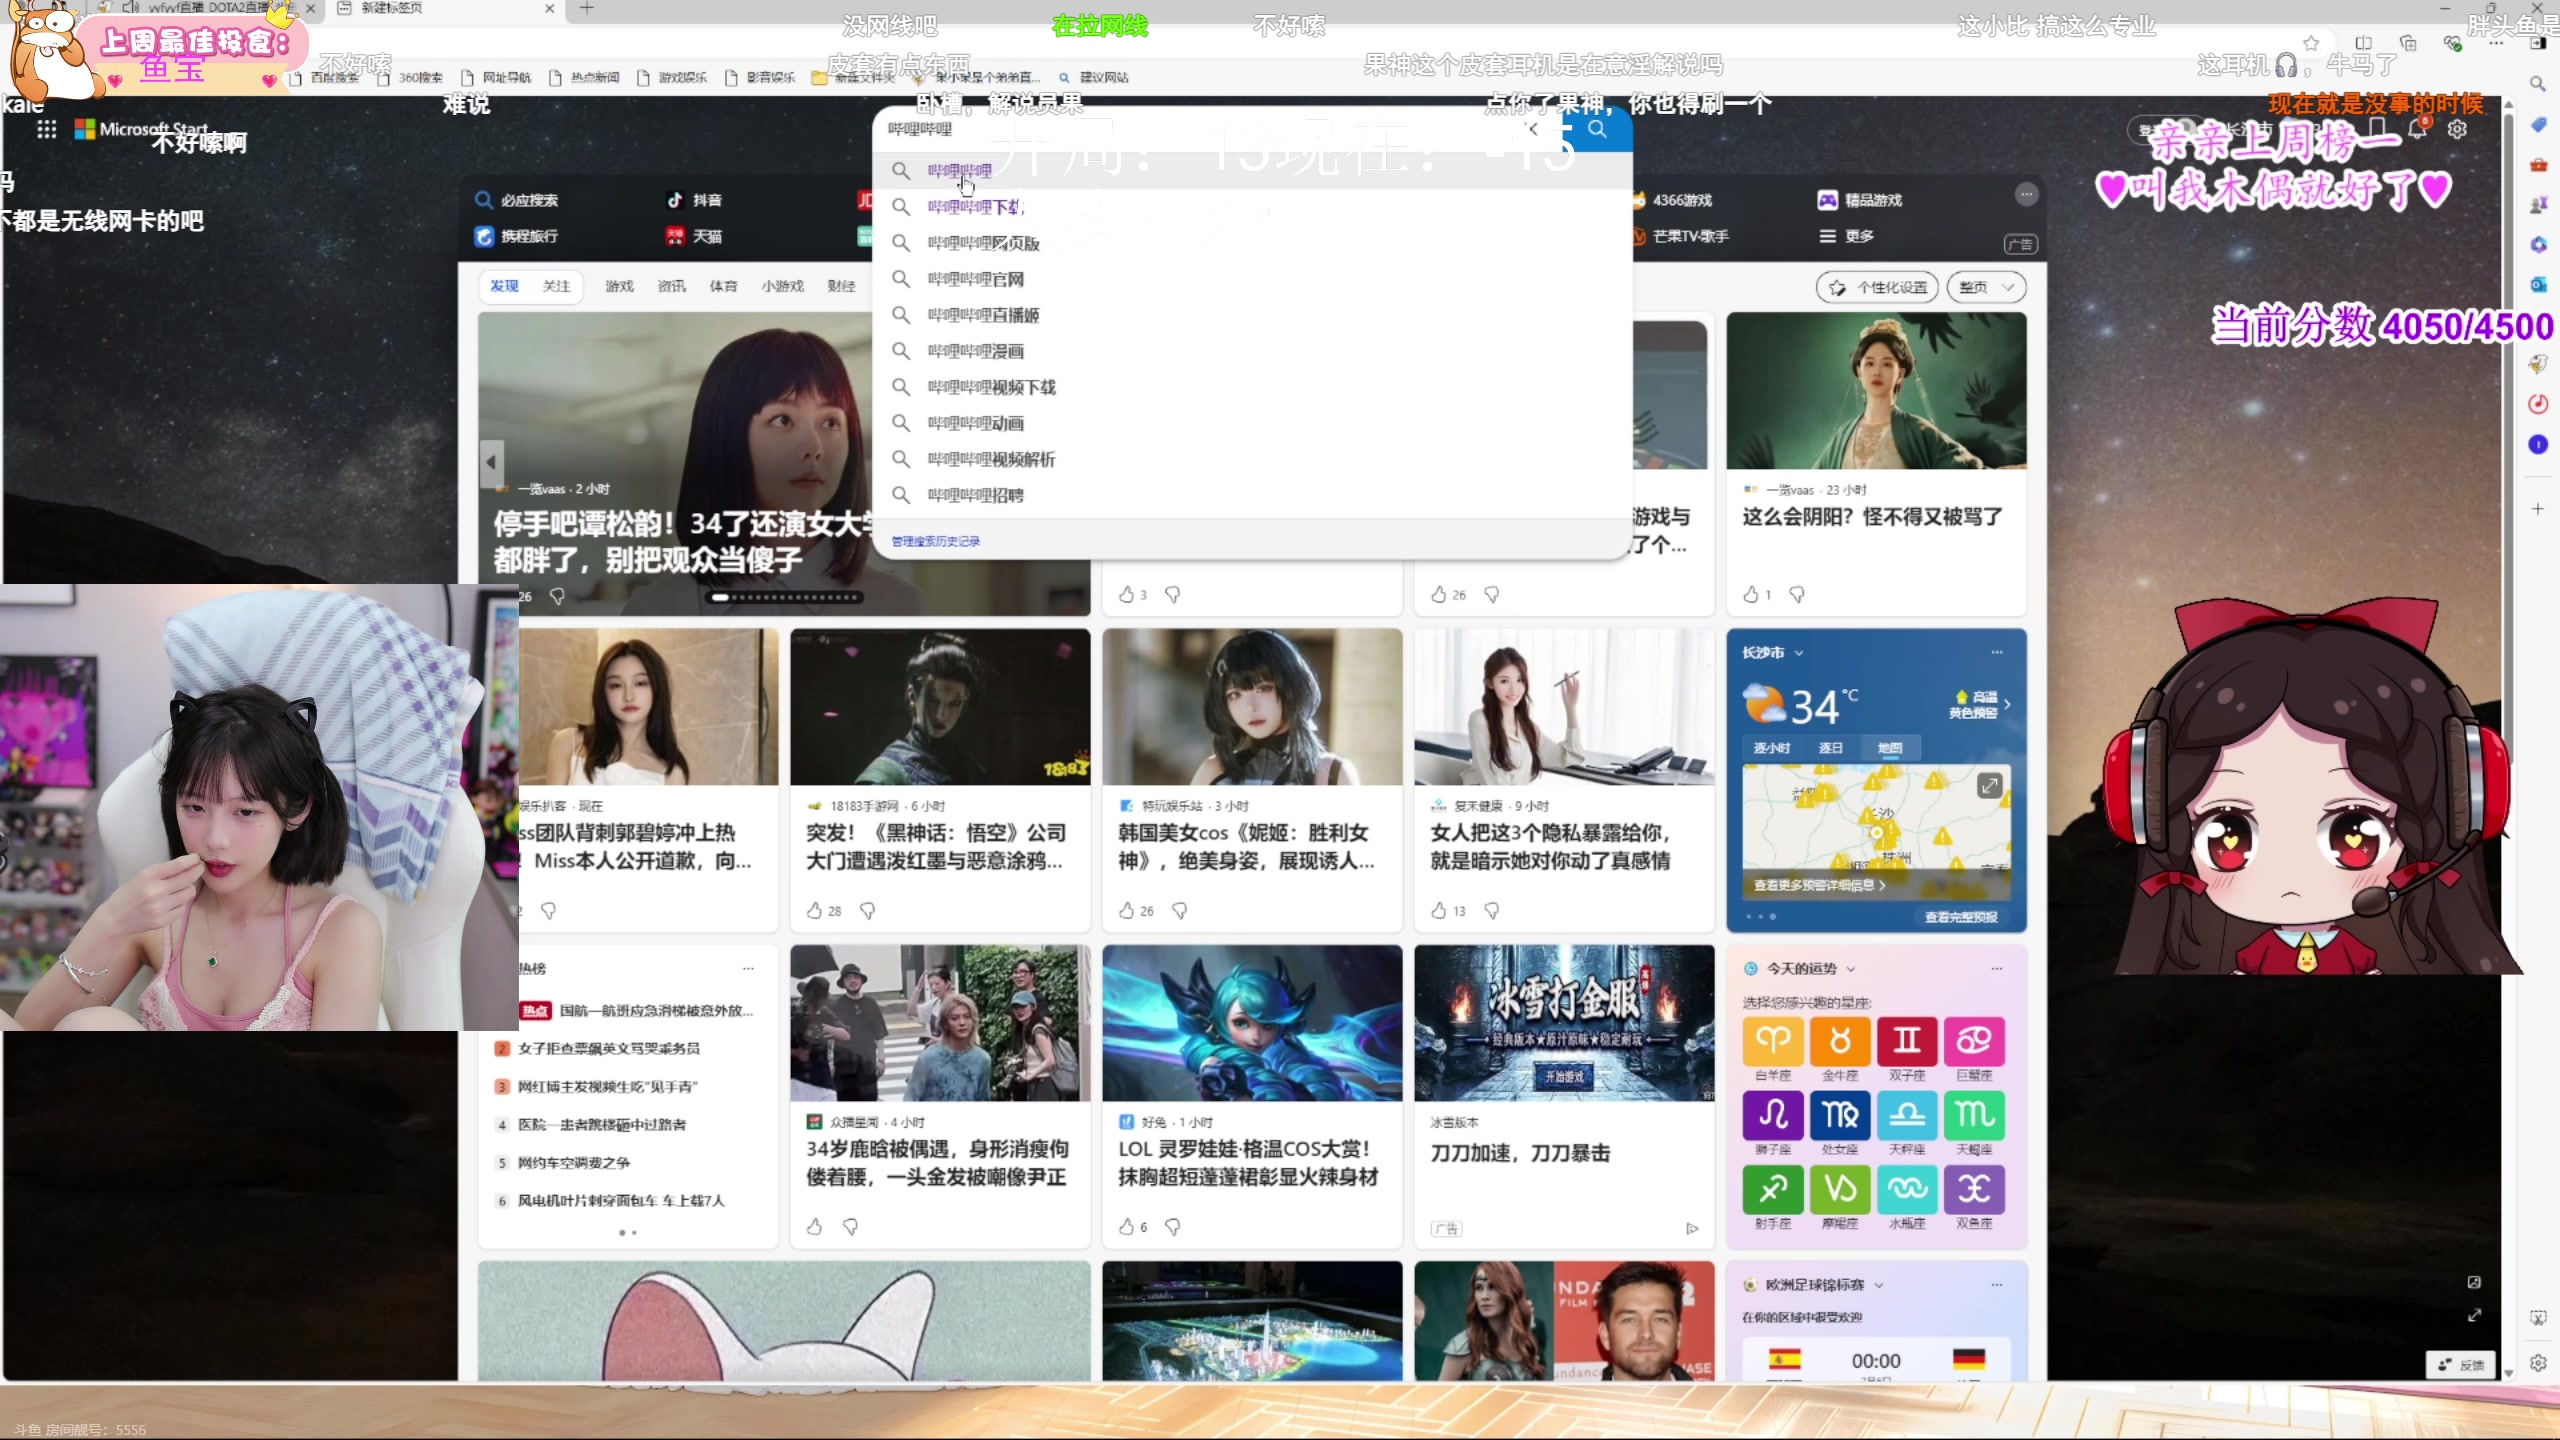The image size is (2560, 1440).
Task: Select the 金牛座 zodiac icon
Action: (x=1840, y=1041)
